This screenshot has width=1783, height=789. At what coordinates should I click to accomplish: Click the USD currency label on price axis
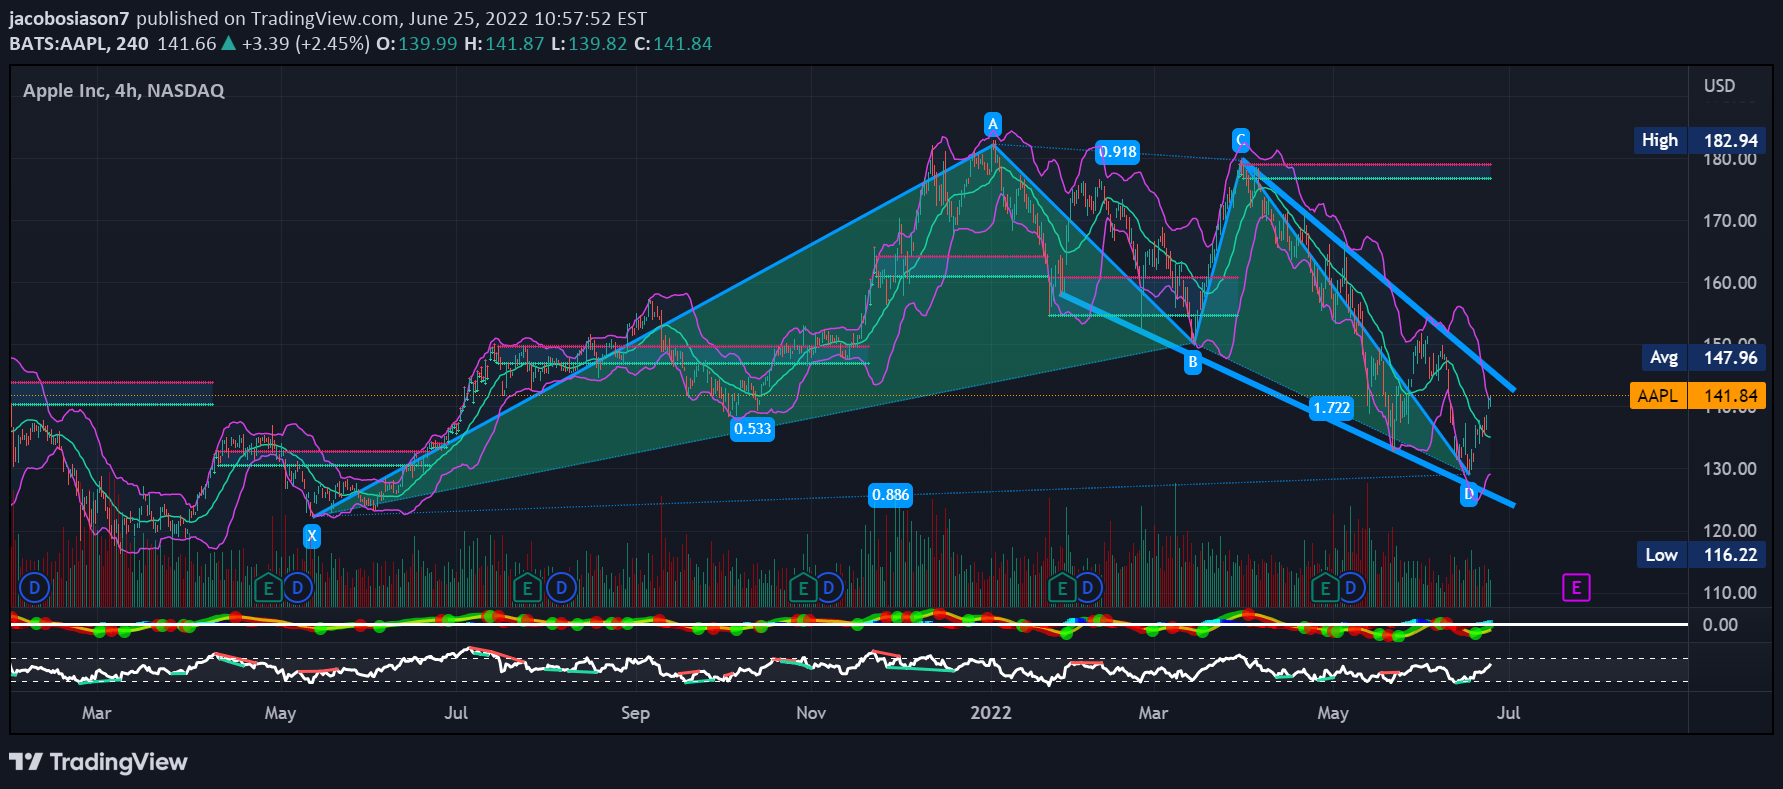(1719, 86)
